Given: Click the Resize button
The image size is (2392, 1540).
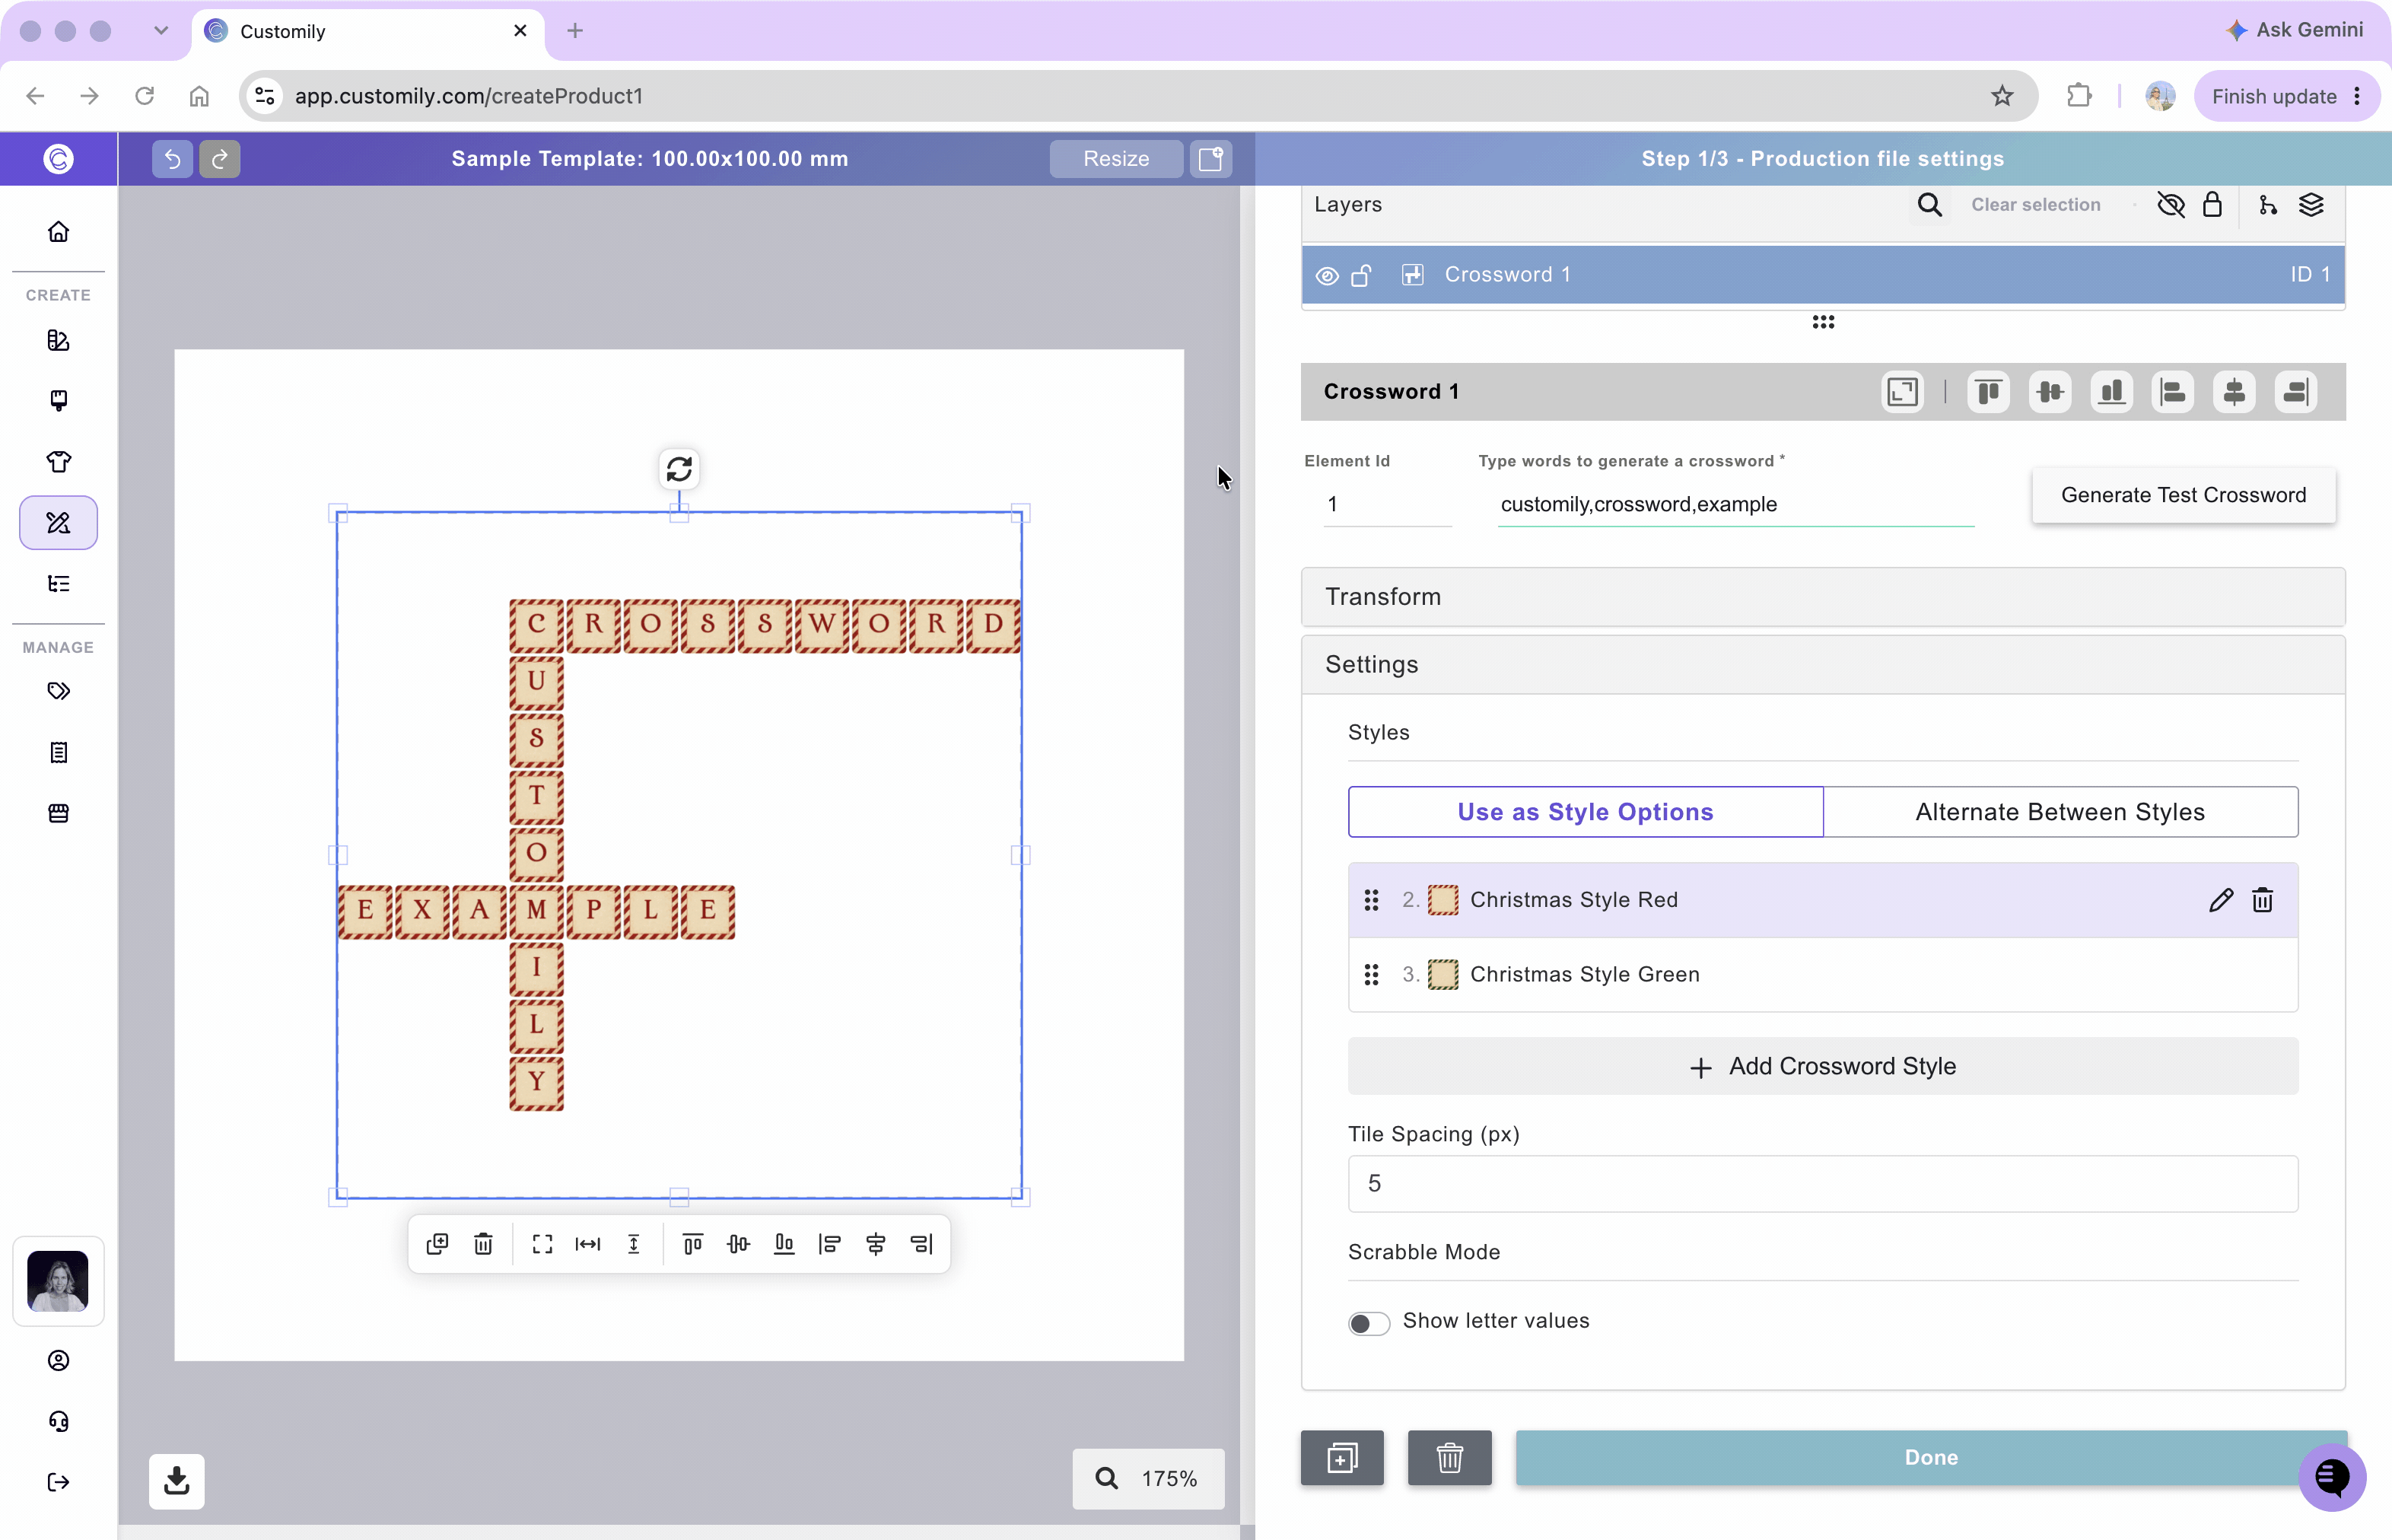Looking at the screenshot, I should pos(1116,158).
